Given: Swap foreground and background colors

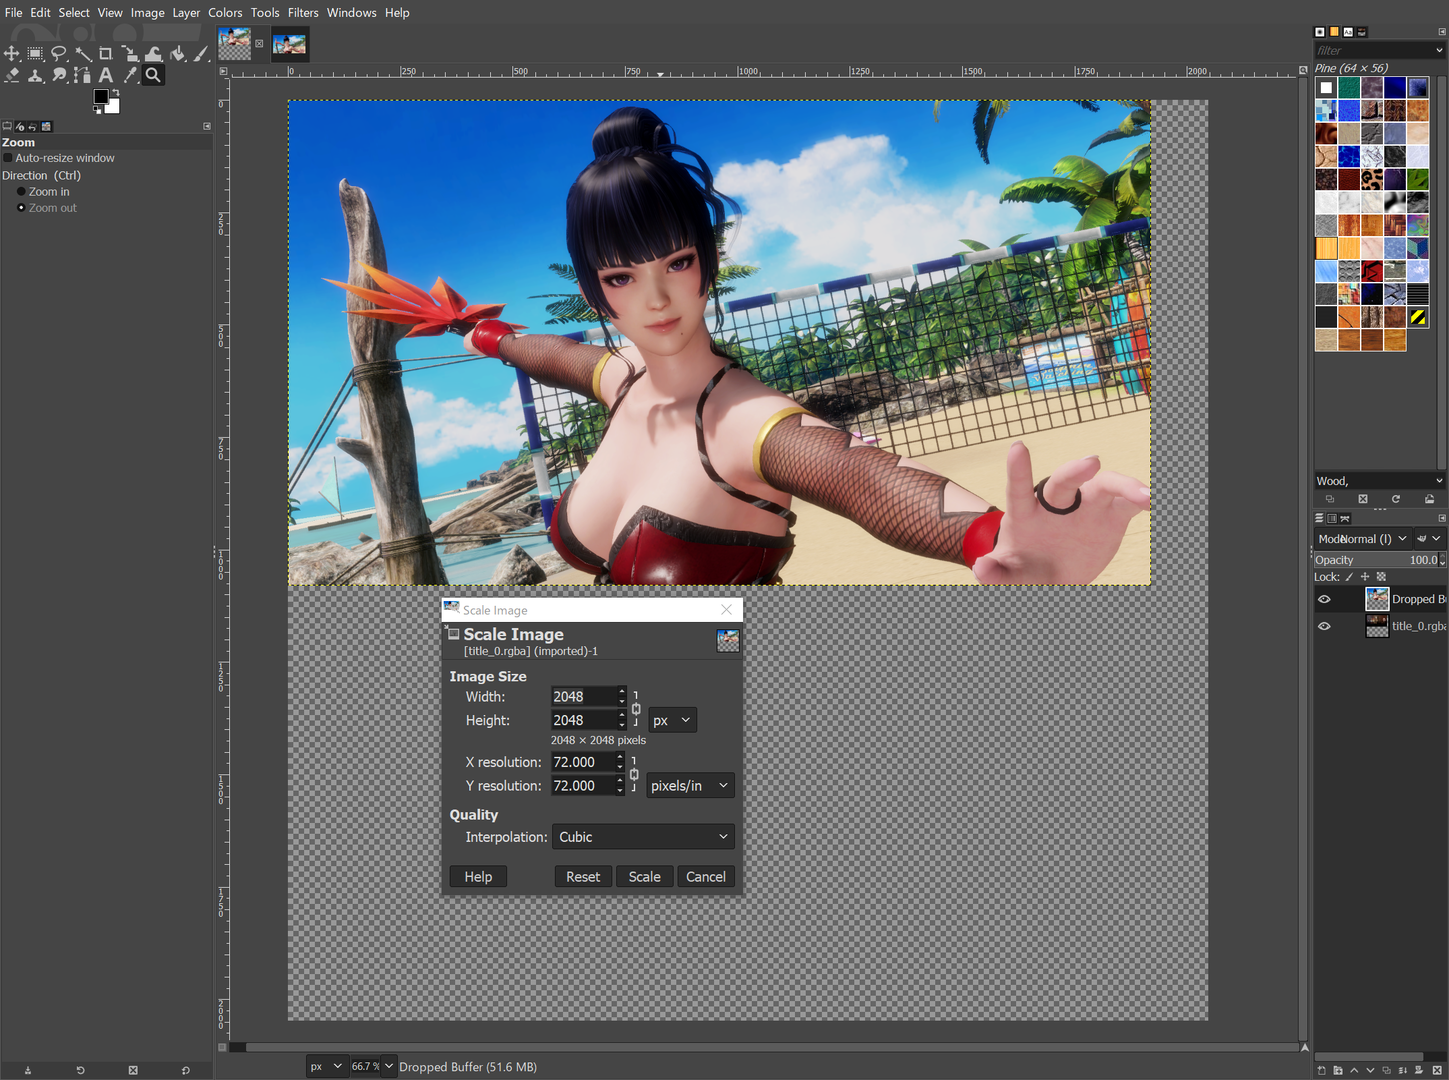Looking at the screenshot, I should pyautogui.click(x=115, y=93).
